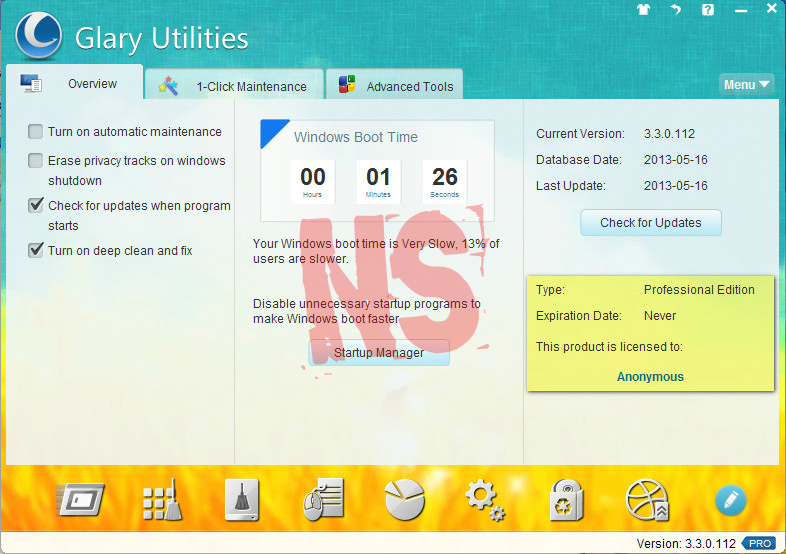
Task: Open the Browser Assistant globe icon
Action: coord(647,499)
